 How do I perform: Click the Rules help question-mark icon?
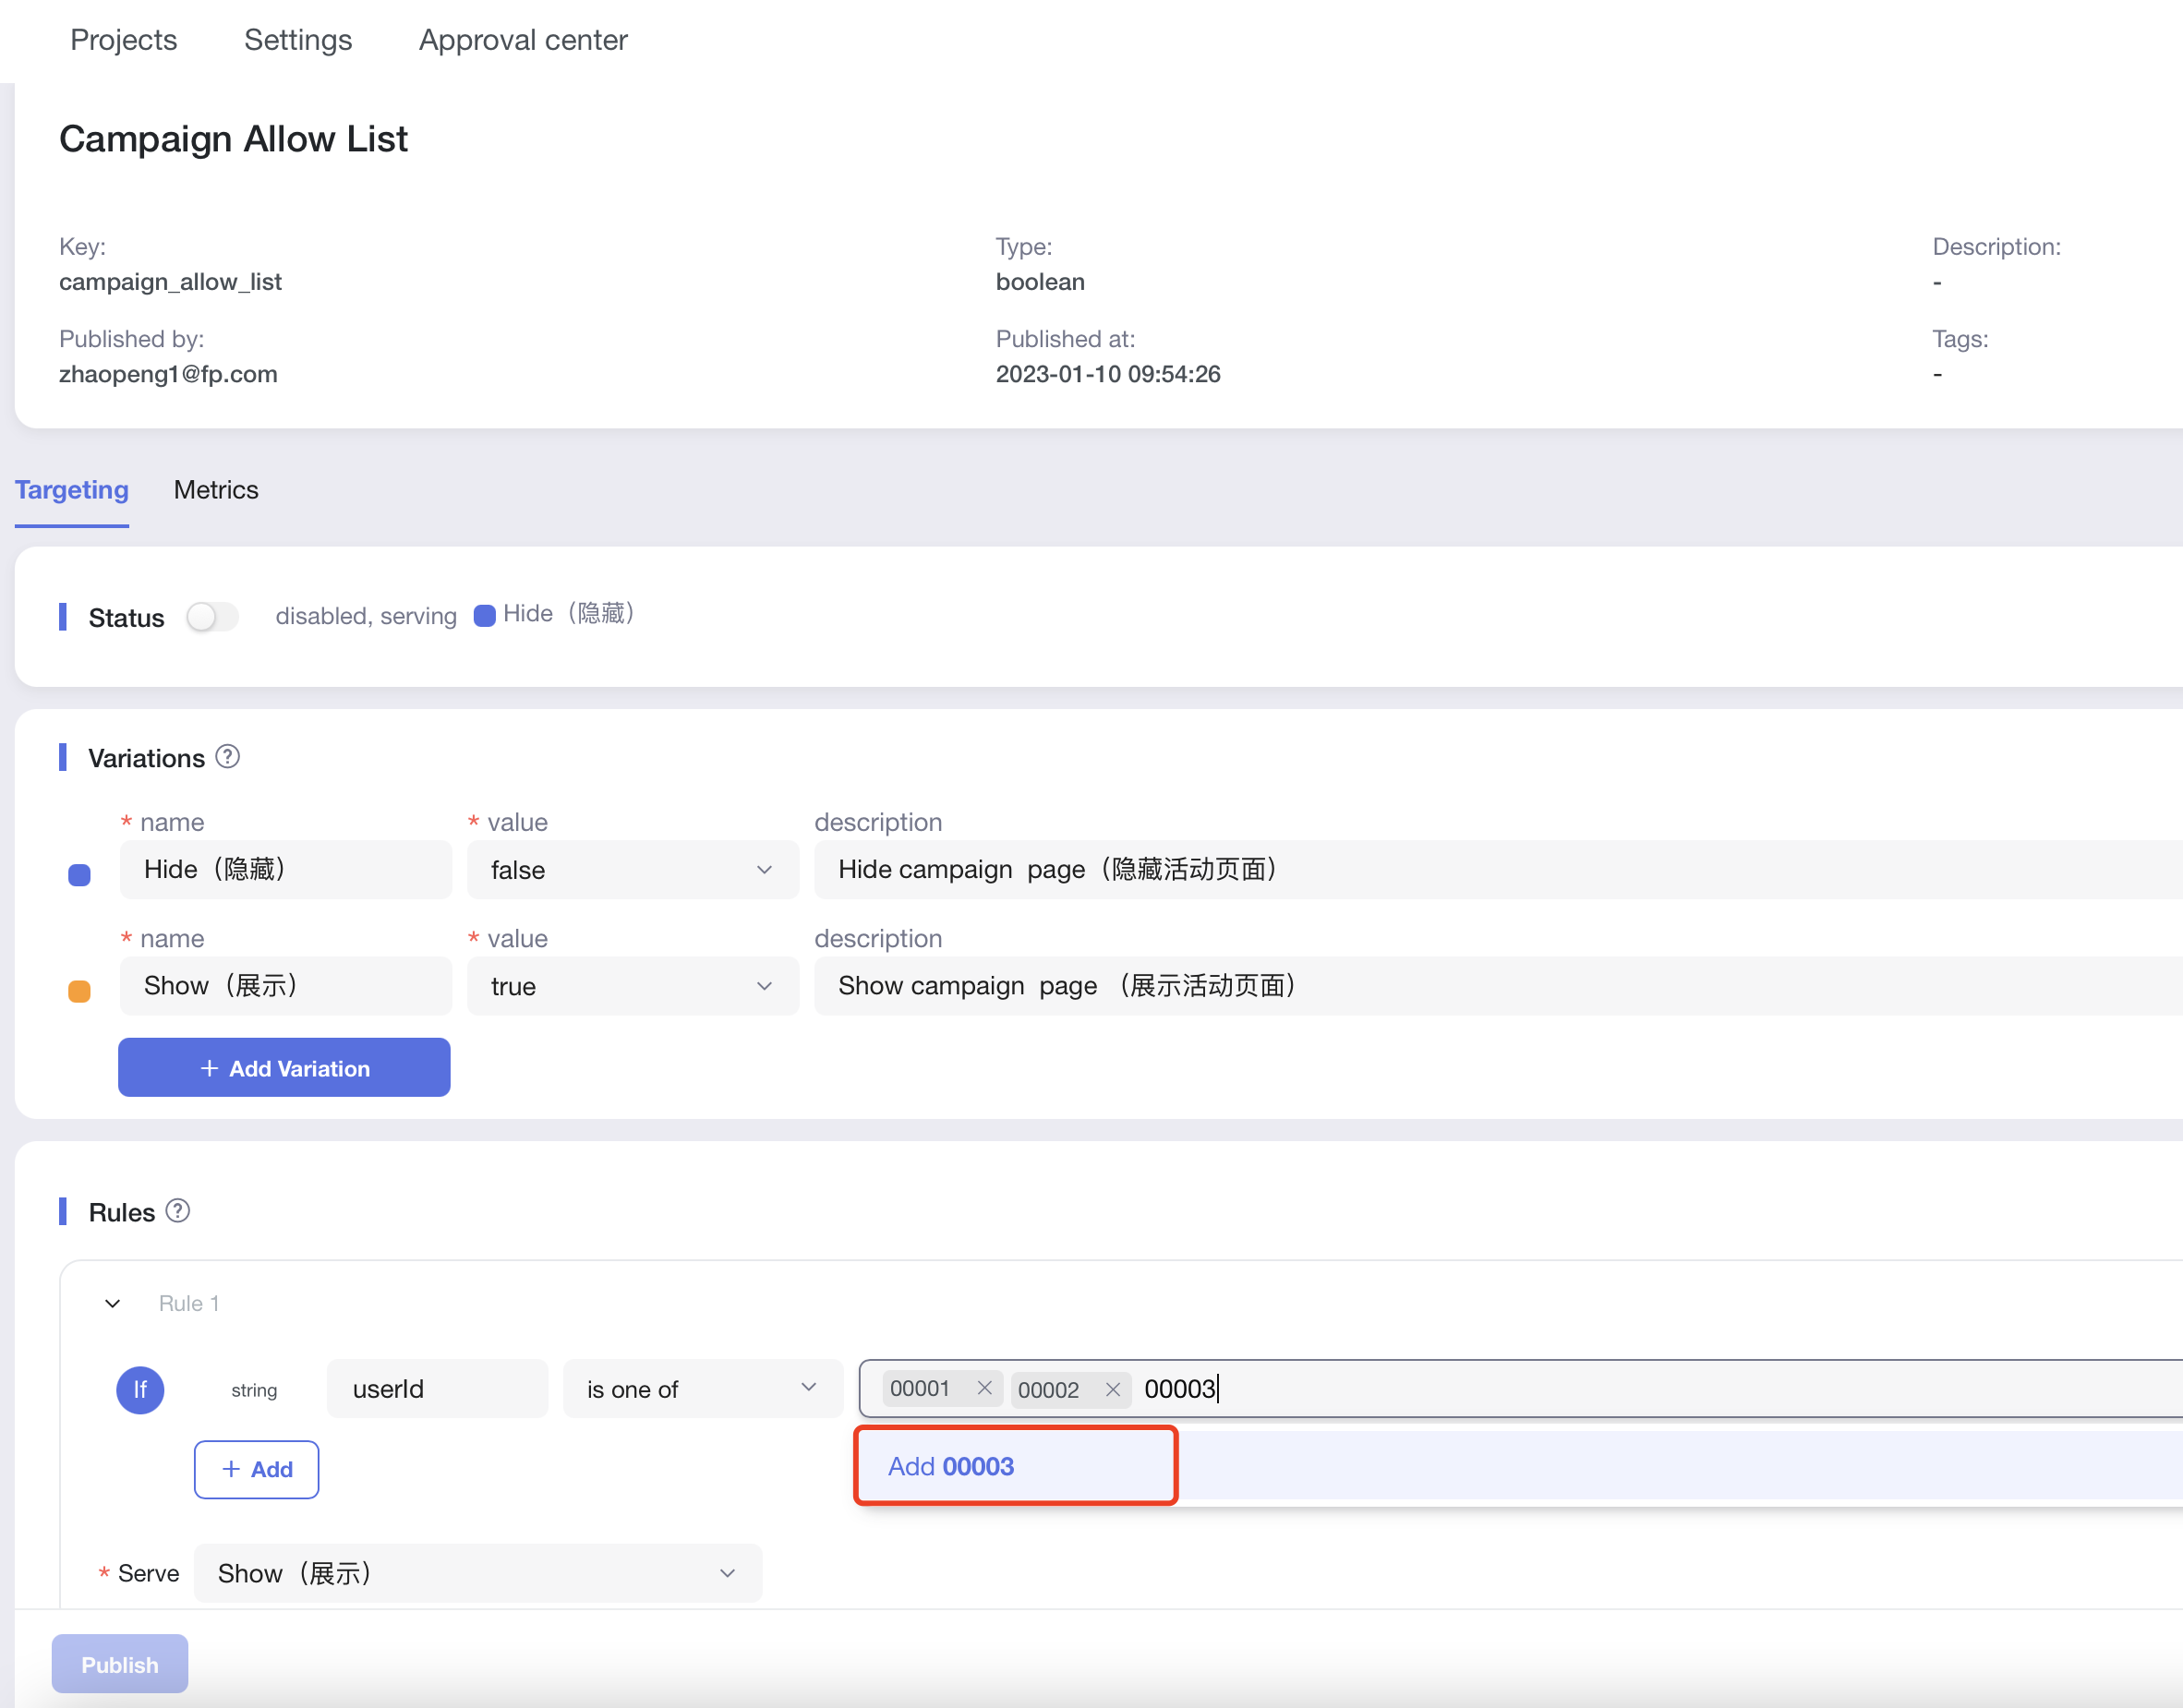coord(177,1211)
